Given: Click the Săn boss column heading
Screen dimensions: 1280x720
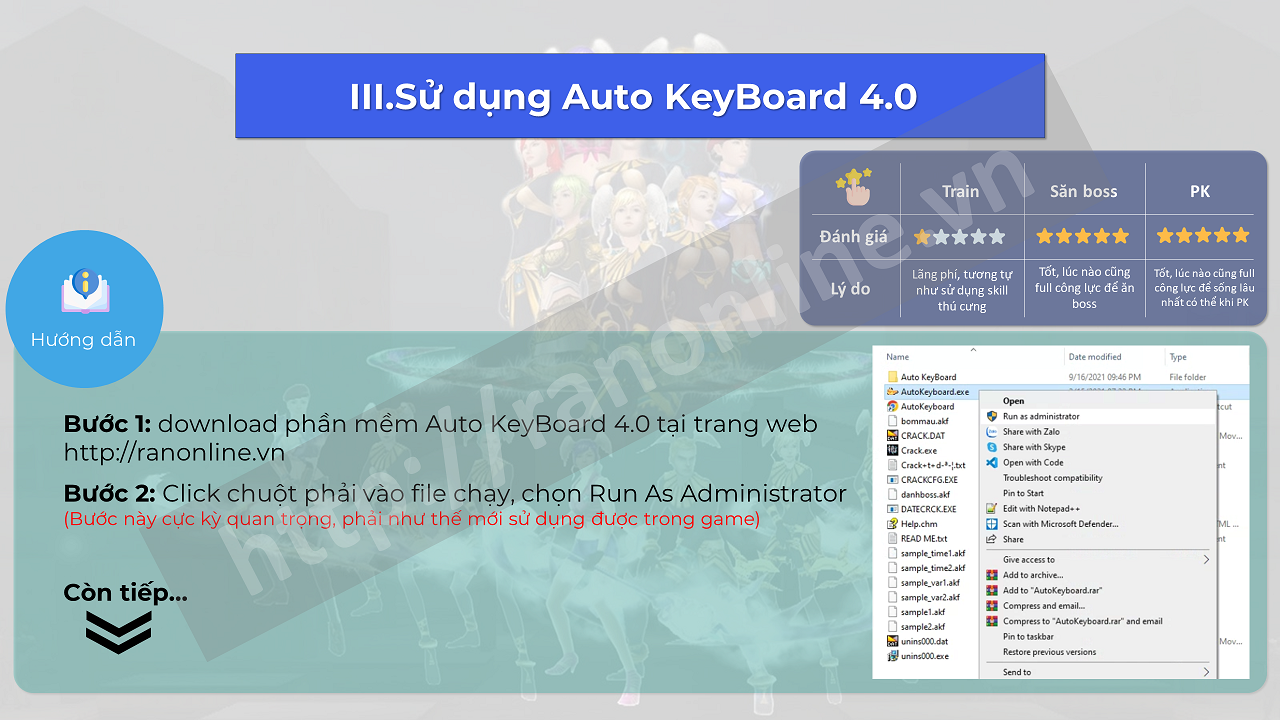Looking at the screenshot, I should 1084,191.
